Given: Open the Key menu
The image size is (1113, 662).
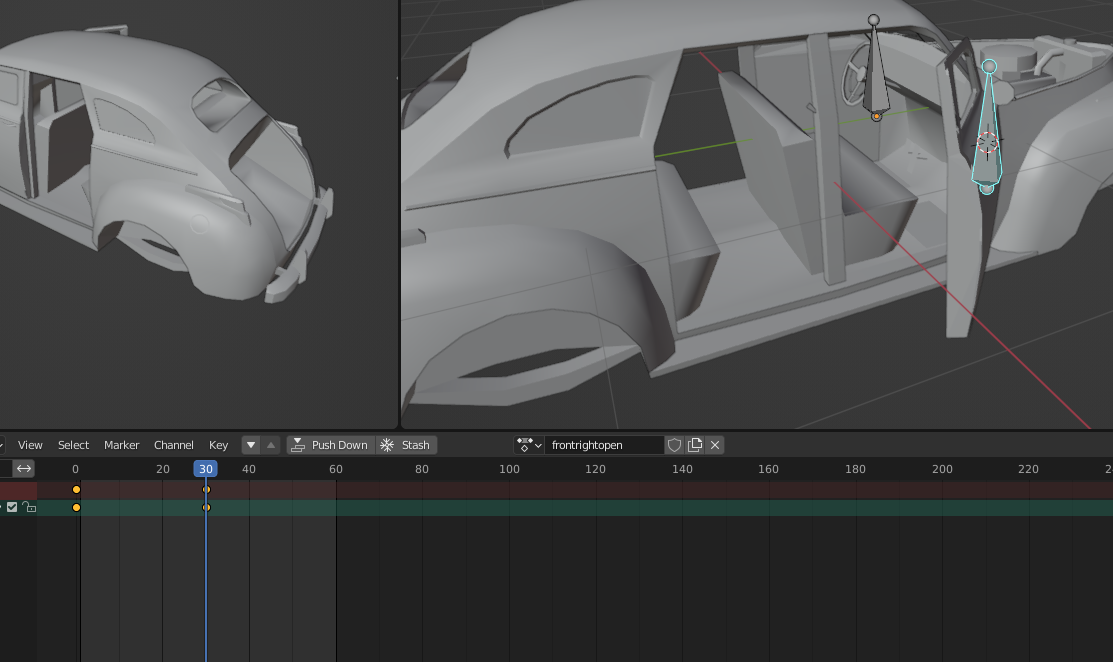Looking at the screenshot, I should click(x=218, y=445).
